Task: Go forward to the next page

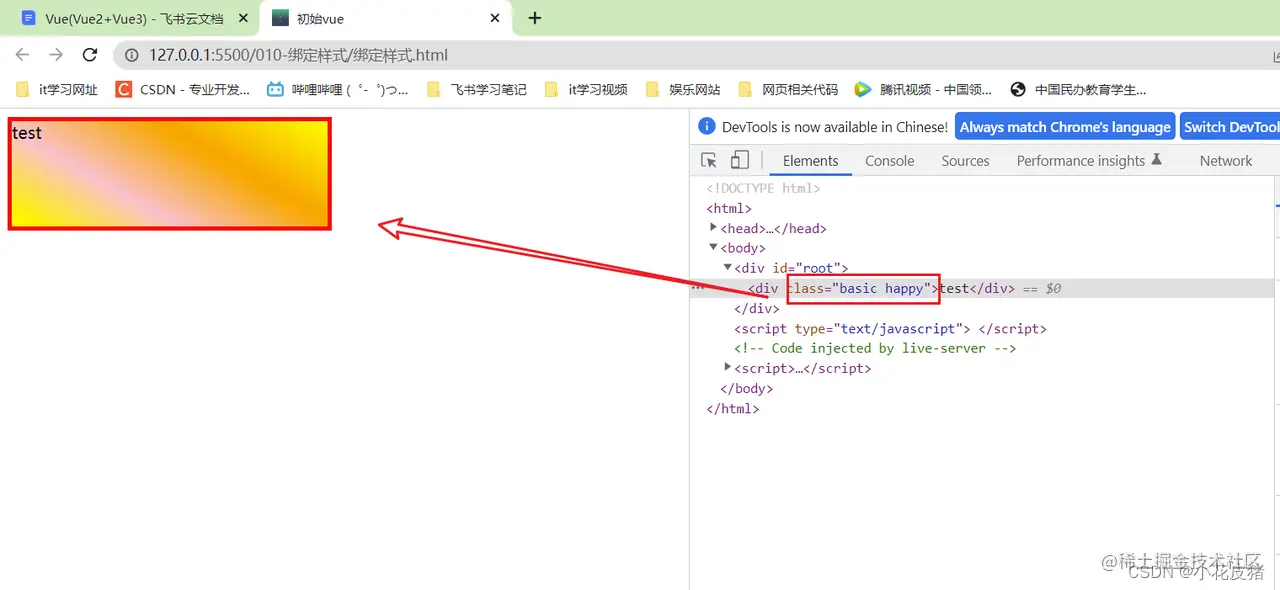Action: (56, 55)
